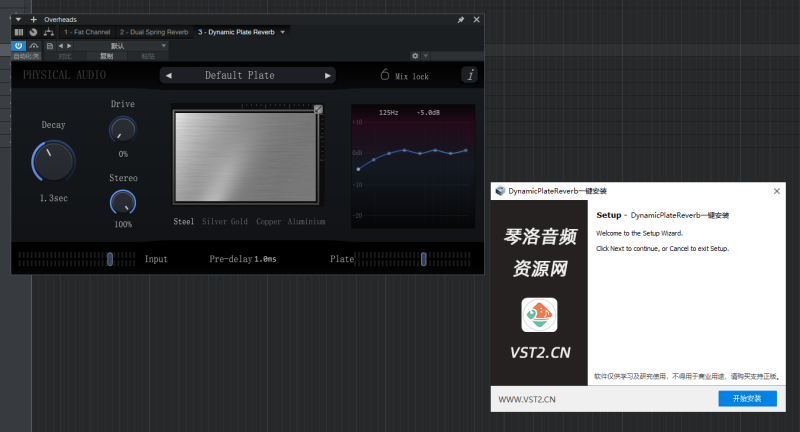The width and height of the screenshot is (800, 432).
Task: Select Gold plate material
Action: tap(239, 221)
